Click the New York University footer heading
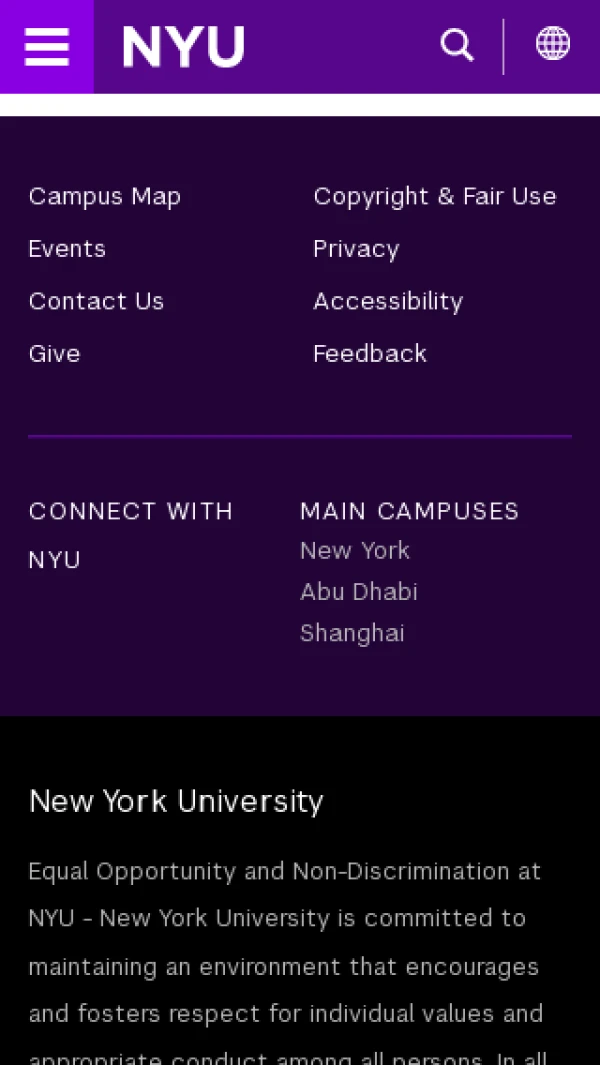 click(176, 801)
